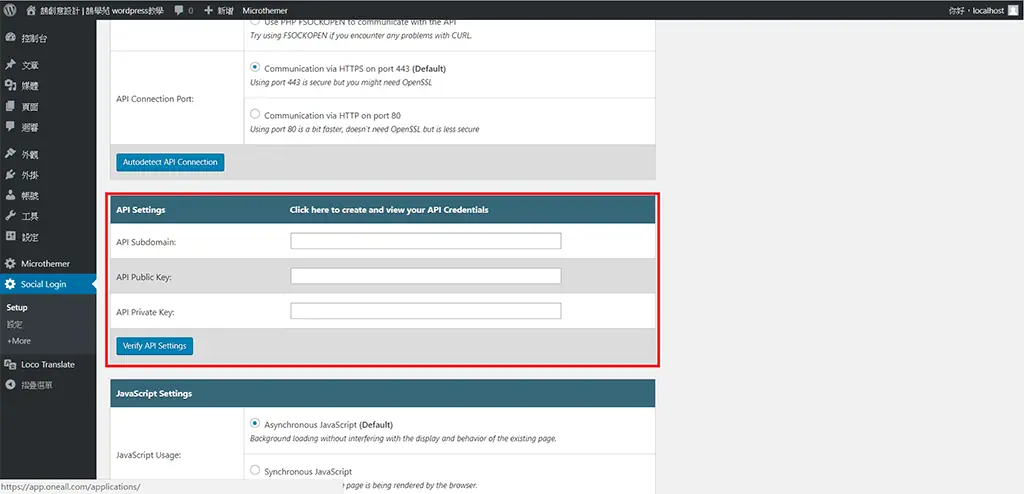Click the tools wrench icon in the sidebar
Screen dimensions: 1024x494
(x=10, y=216)
